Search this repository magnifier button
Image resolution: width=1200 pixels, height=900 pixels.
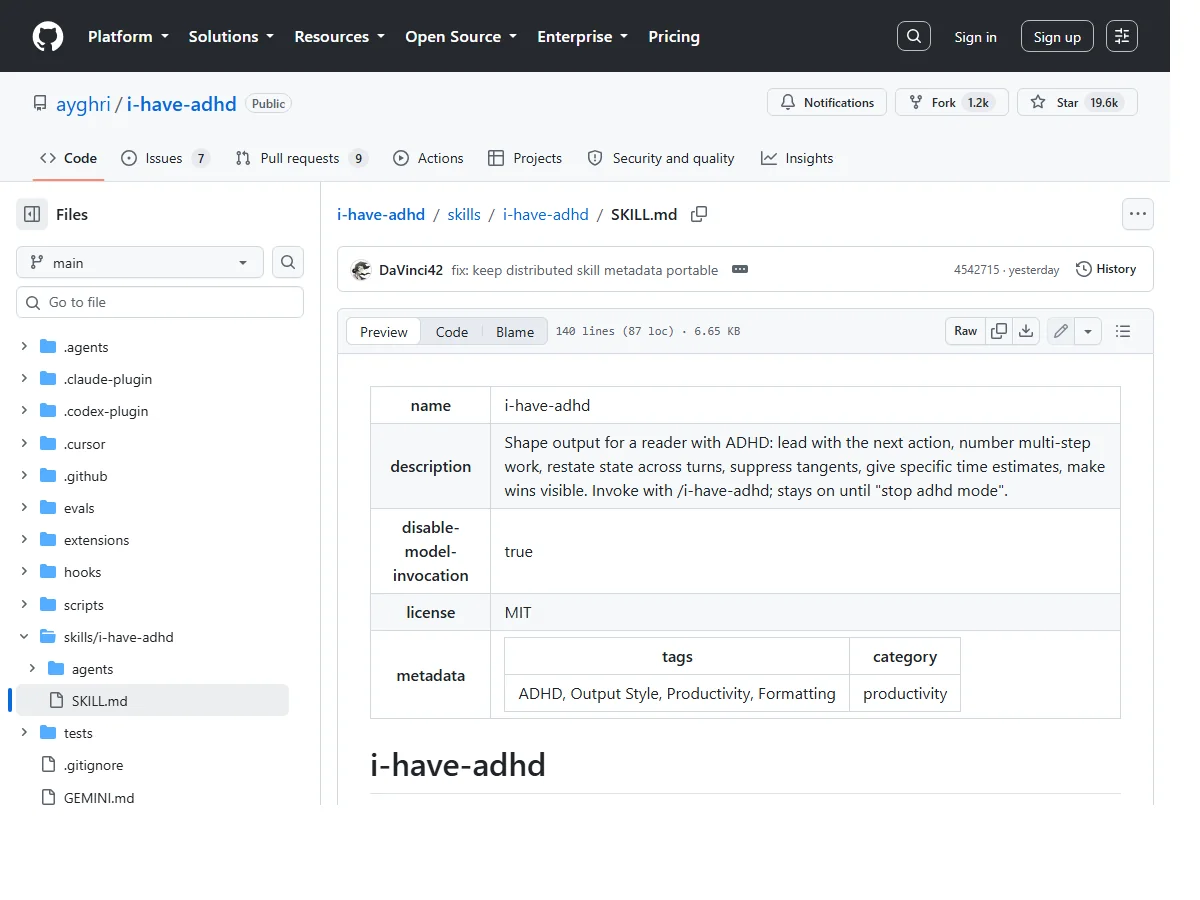[288, 262]
